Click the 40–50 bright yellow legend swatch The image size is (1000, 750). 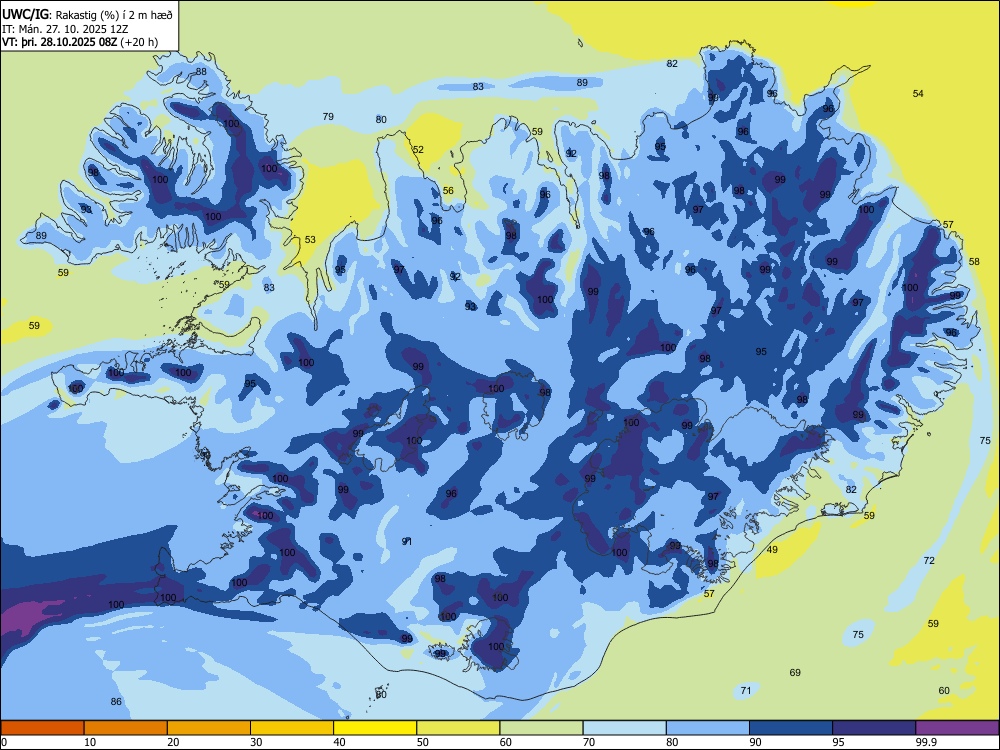click(x=375, y=728)
